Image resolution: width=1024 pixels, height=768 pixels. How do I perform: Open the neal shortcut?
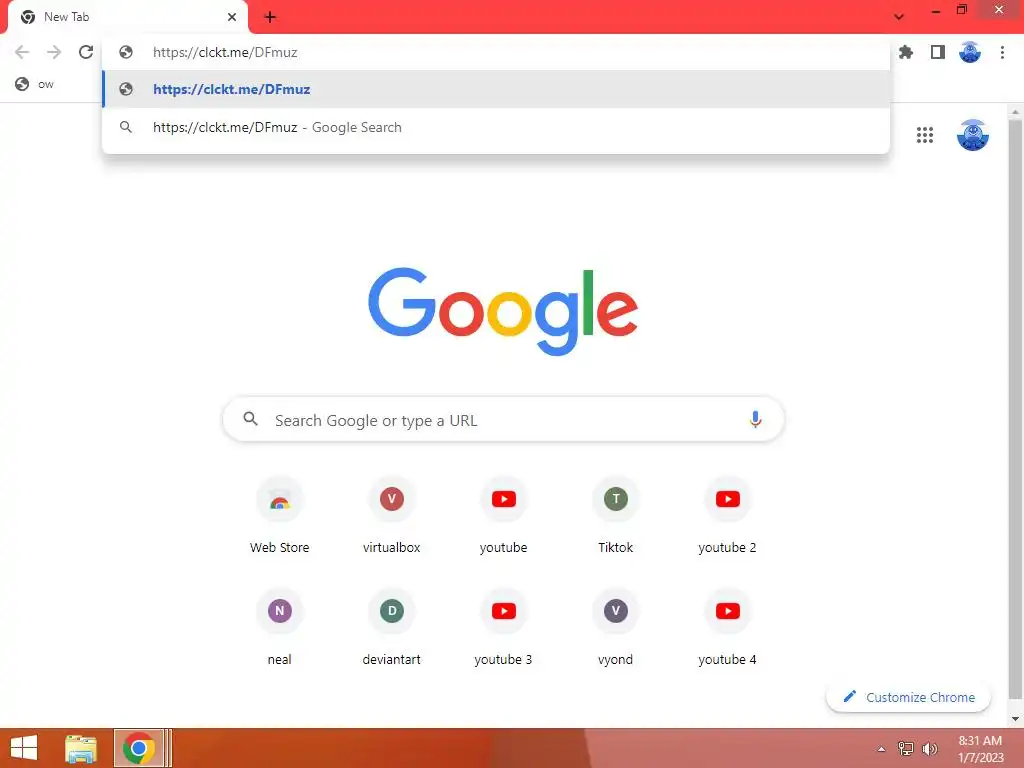click(x=280, y=628)
